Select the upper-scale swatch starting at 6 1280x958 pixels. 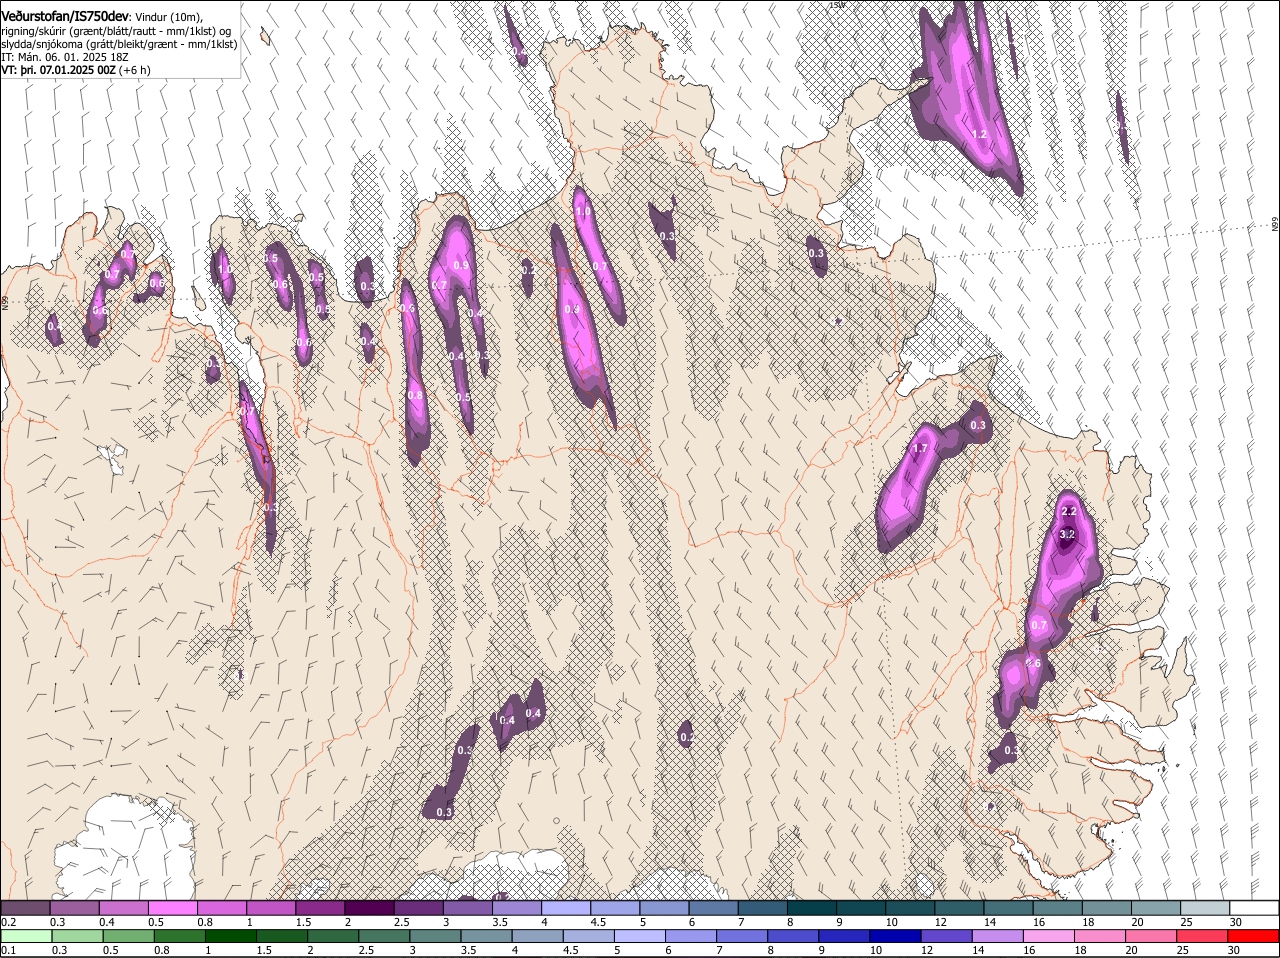tap(714, 907)
